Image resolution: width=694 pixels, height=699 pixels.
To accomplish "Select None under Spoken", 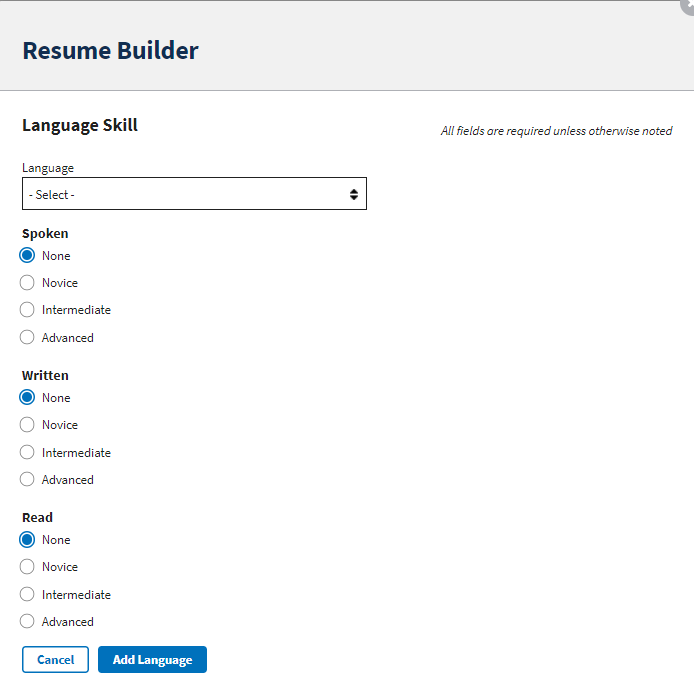I will [x=27, y=256].
